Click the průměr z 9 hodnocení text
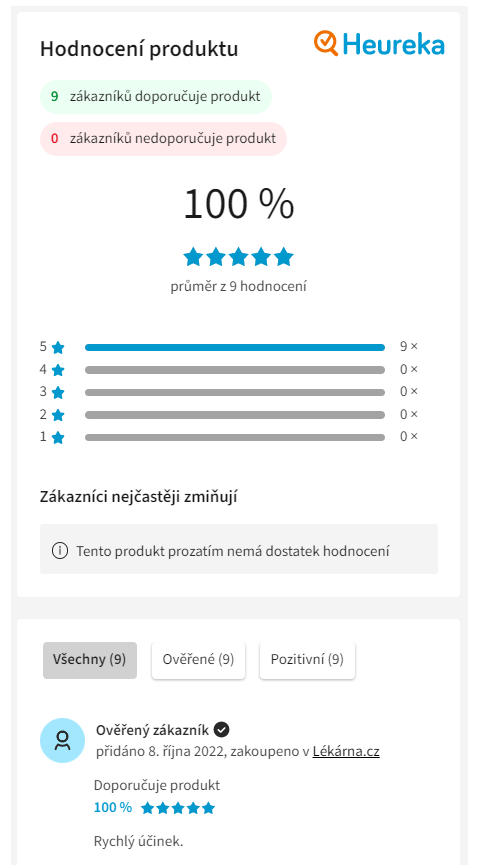Viewport: 480px width, 865px height. [239, 286]
